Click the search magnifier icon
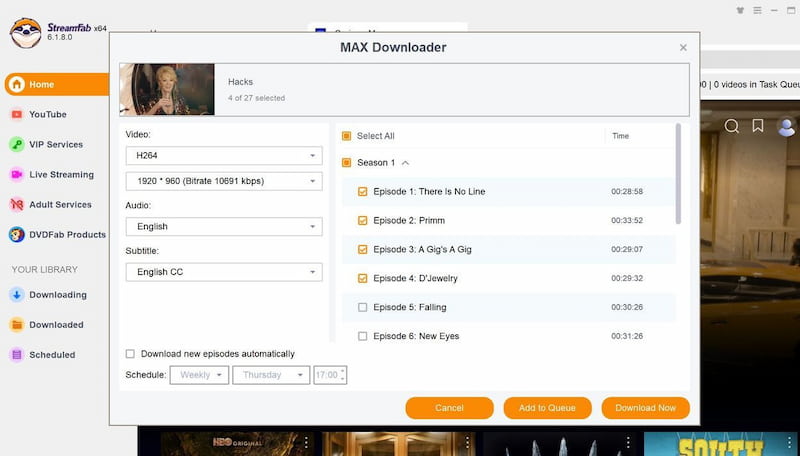Screen dimensions: 800x456 pos(732,126)
